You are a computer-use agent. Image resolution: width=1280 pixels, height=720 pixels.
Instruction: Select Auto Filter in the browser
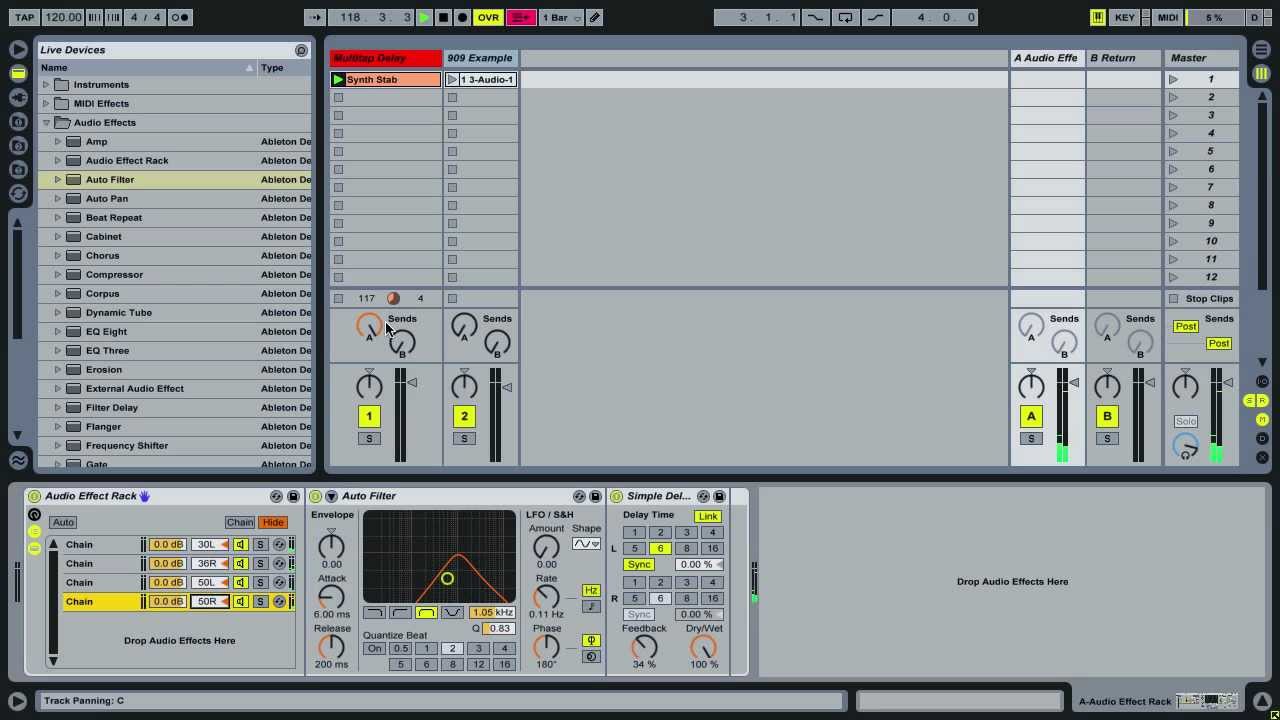(175, 180)
